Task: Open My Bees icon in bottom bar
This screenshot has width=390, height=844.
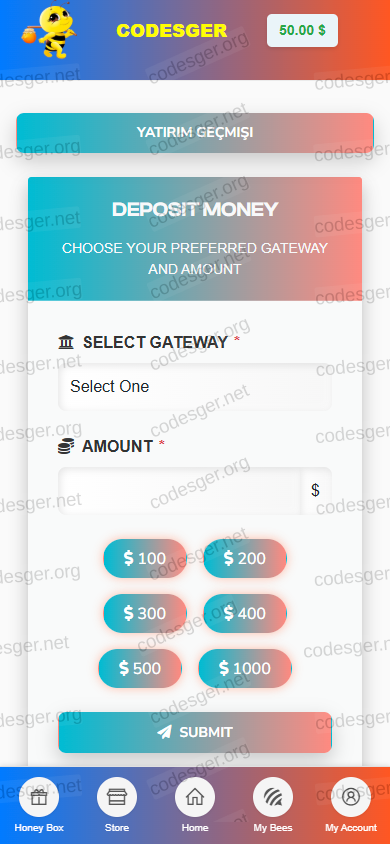Action: tap(273, 797)
